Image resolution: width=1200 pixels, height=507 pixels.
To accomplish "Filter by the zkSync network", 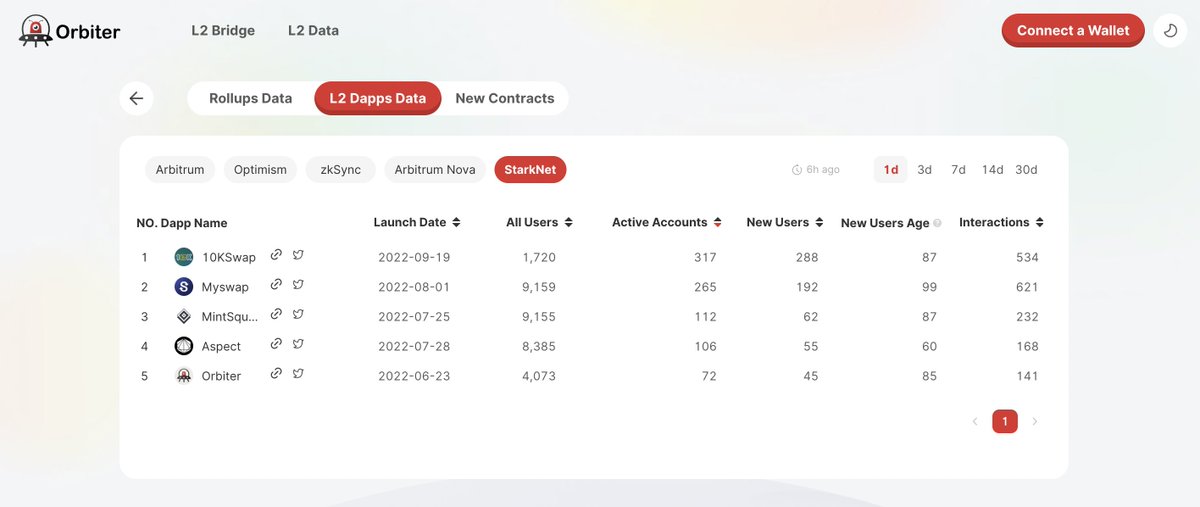I will point(341,170).
